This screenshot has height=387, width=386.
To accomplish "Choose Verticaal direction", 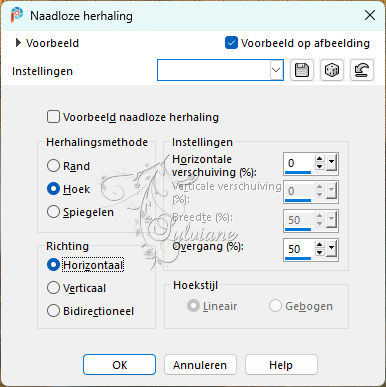I will pyautogui.click(x=53, y=288).
